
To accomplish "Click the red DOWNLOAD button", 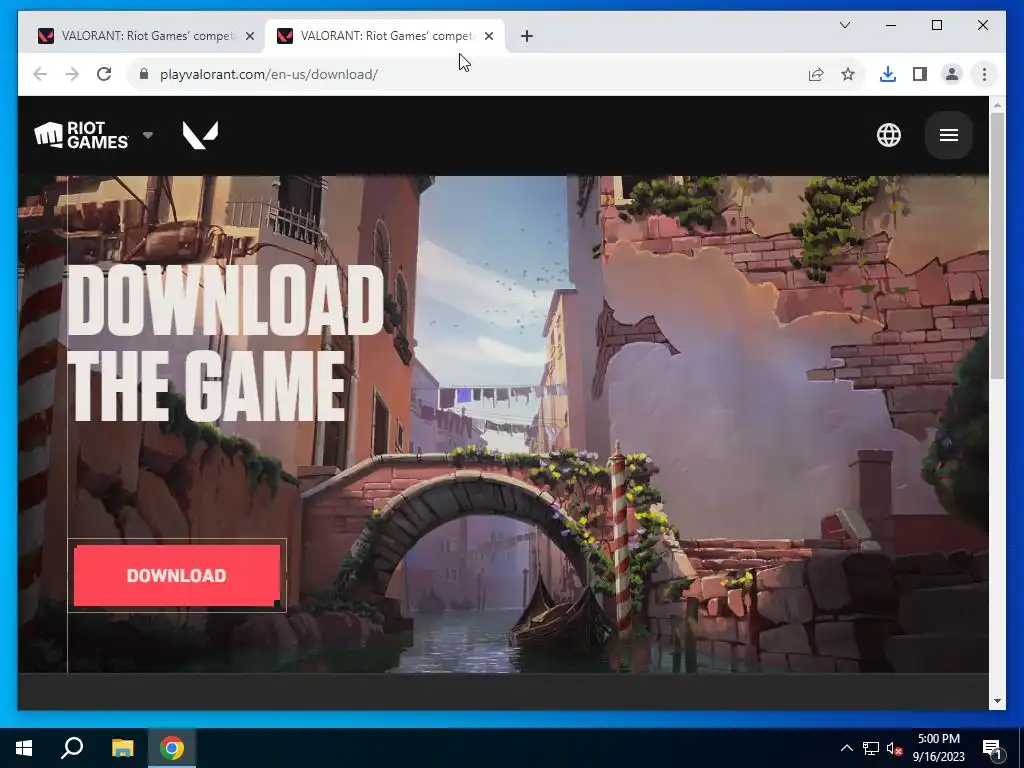I will [x=177, y=575].
